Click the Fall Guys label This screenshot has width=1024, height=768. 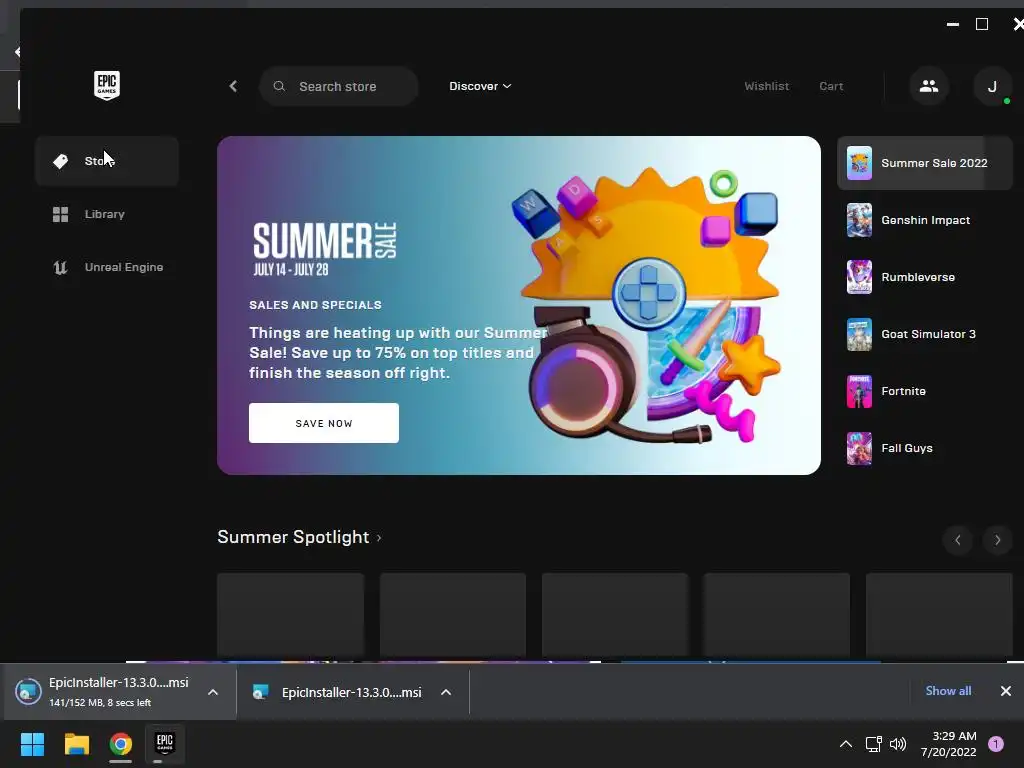(907, 448)
